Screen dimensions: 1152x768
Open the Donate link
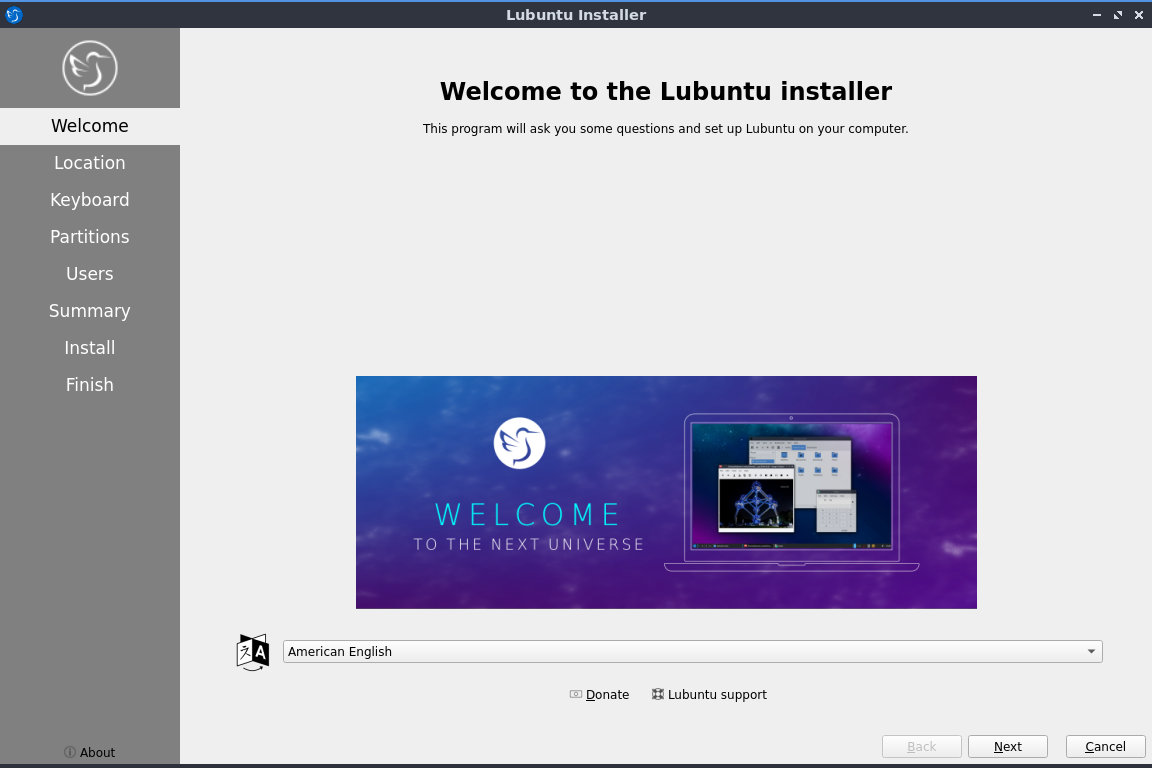(x=600, y=695)
